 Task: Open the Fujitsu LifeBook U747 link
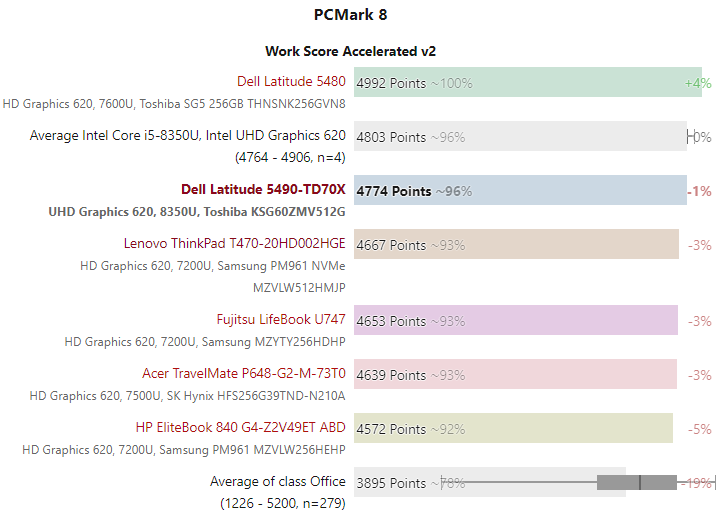[281, 320]
